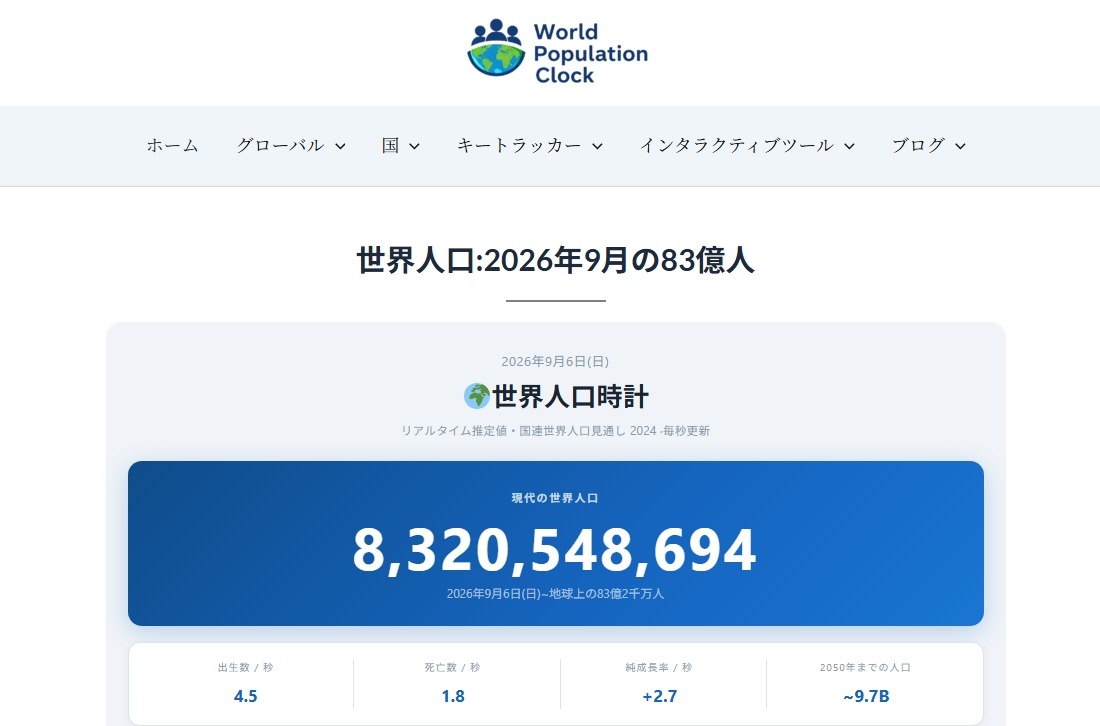The width and height of the screenshot is (1100, 726).
Task: Expand the キートラッカー chevron
Action: click(597, 146)
